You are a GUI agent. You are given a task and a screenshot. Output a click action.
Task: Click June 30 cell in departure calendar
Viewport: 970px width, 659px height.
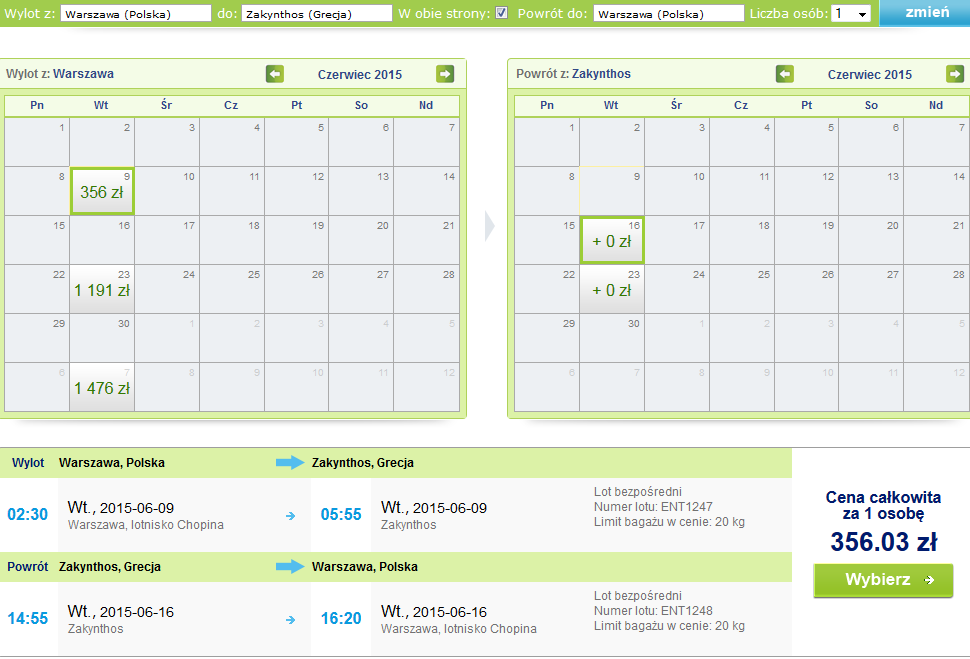pyautogui.click(x=102, y=338)
